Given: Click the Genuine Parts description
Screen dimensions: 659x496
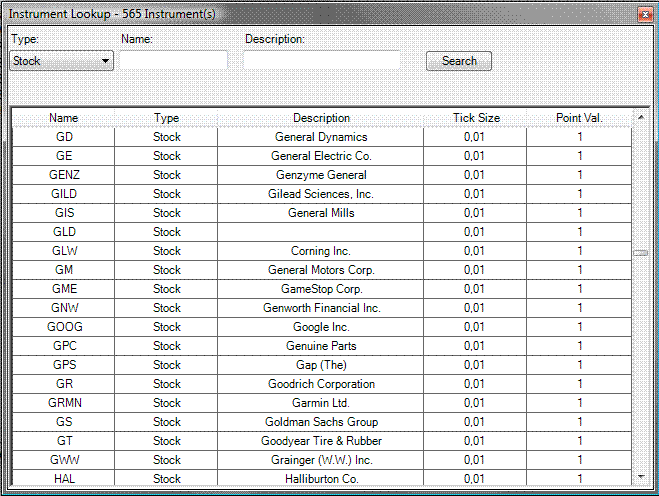Looking at the screenshot, I should point(321,346).
